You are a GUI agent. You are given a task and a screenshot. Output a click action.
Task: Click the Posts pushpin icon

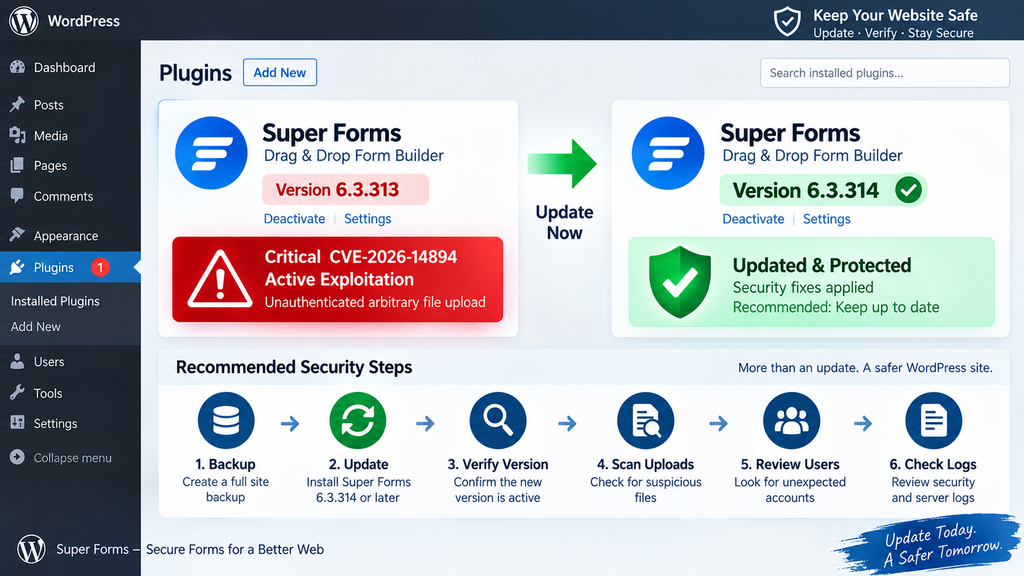click(x=18, y=104)
